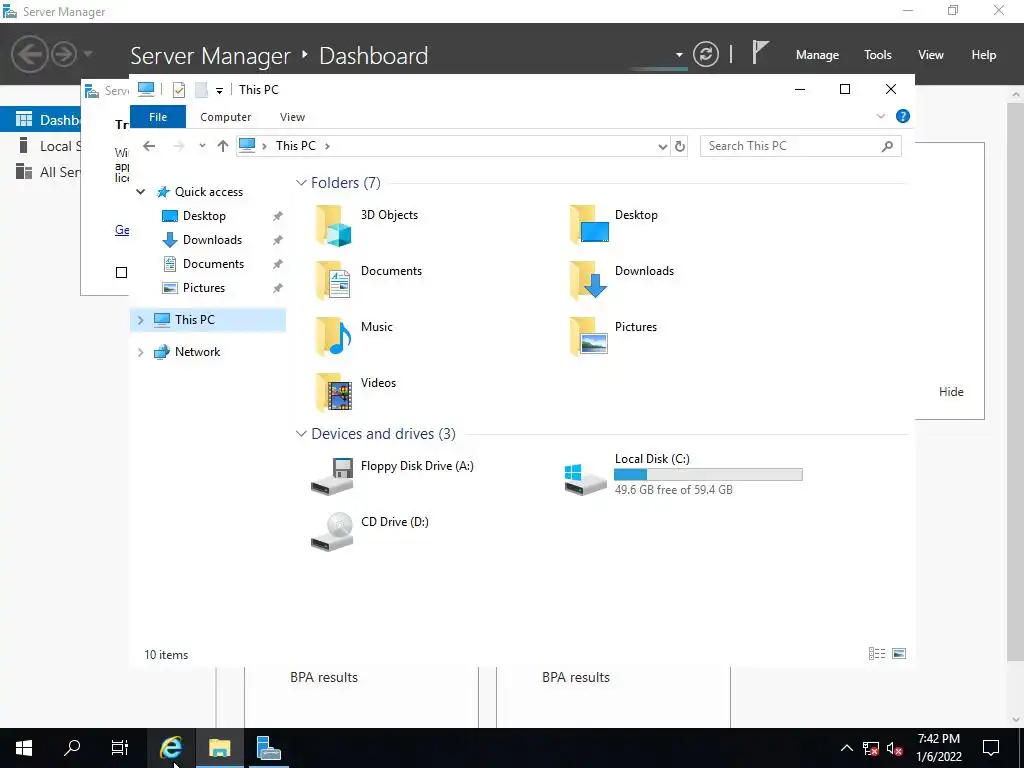Go up one folder level
The image size is (1024, 768).
click(223, 146)
